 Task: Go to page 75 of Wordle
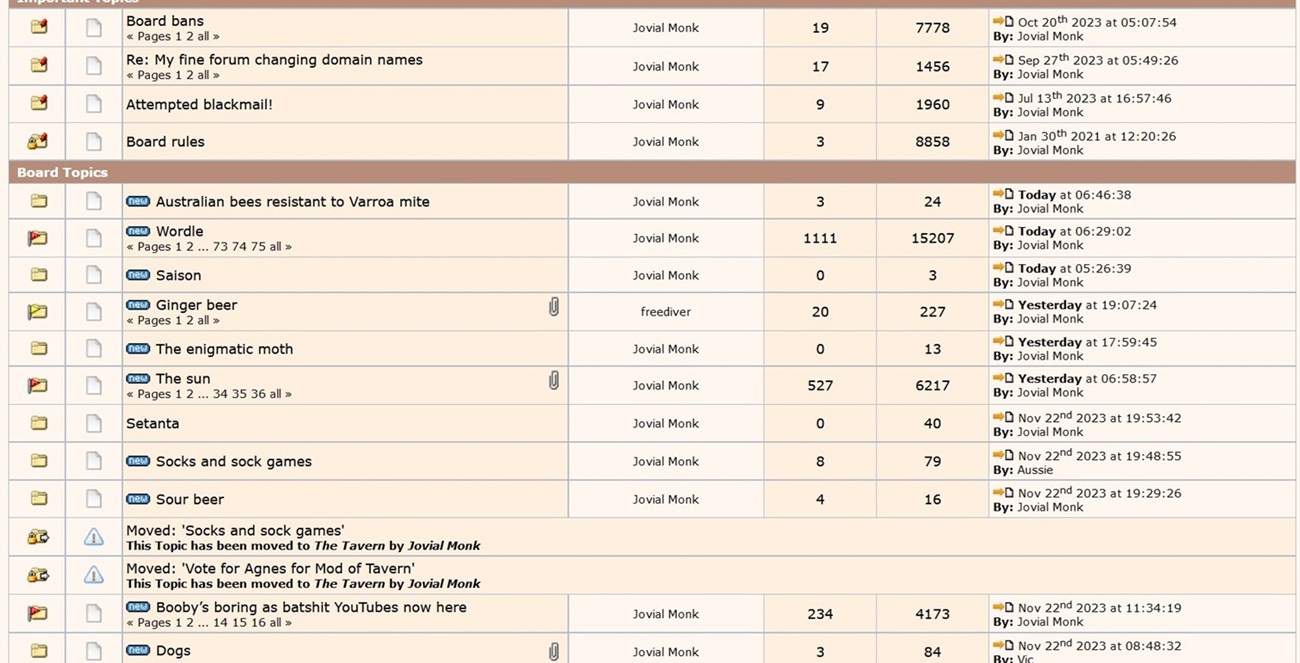258,247
